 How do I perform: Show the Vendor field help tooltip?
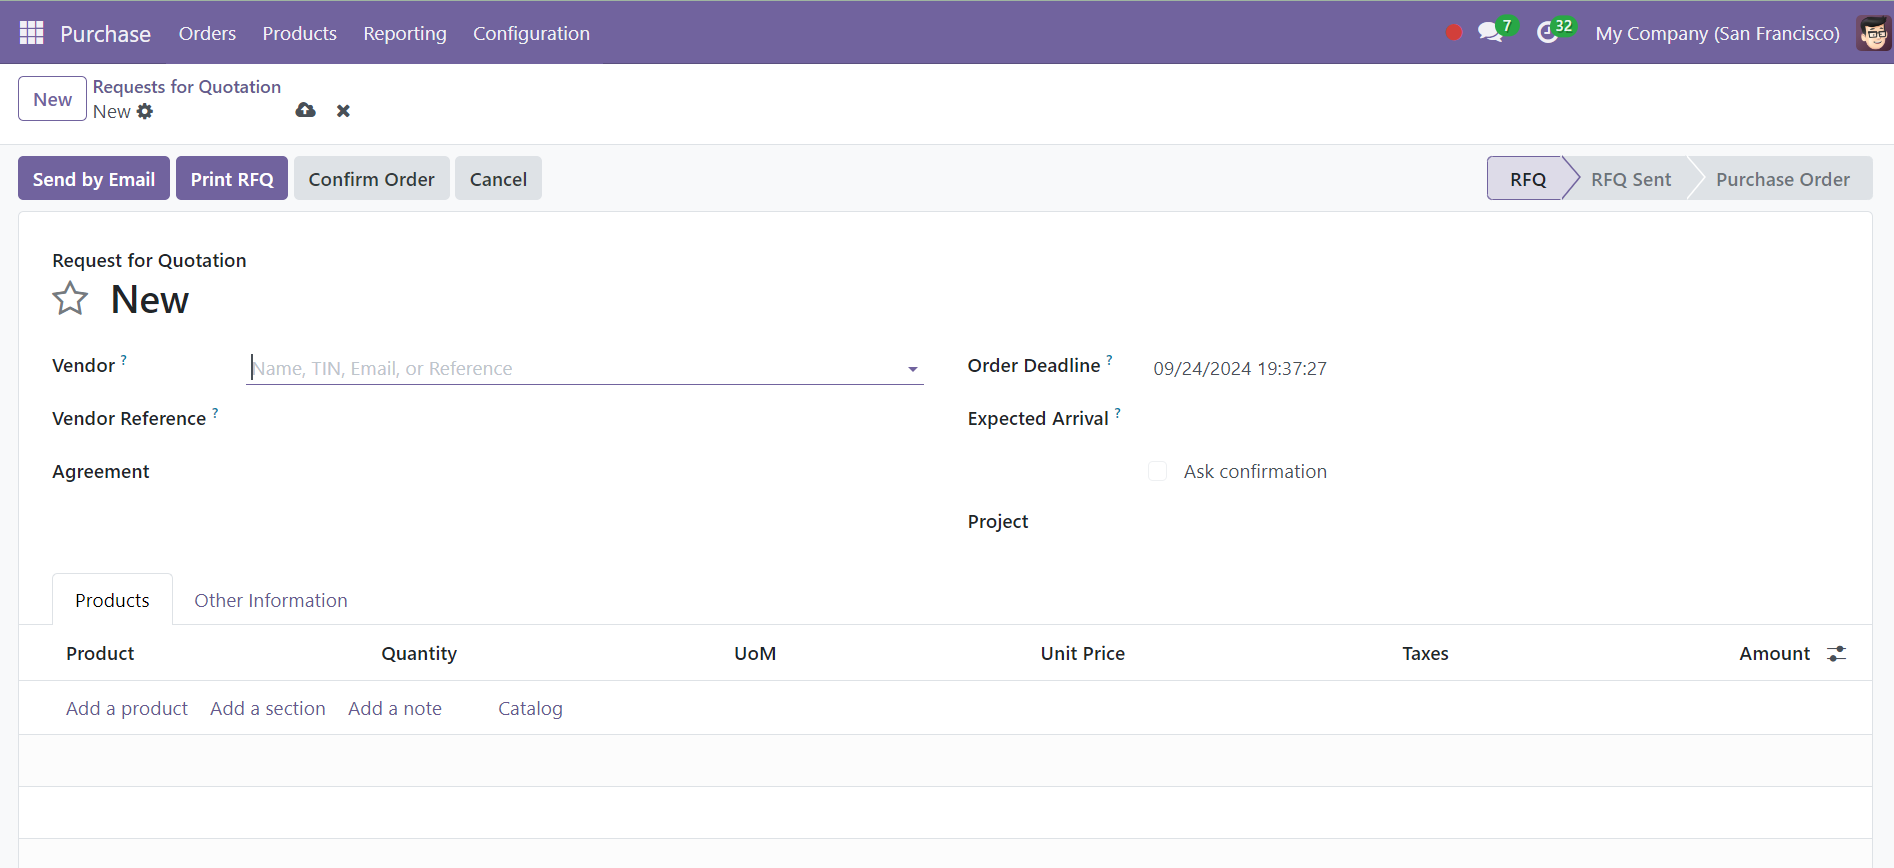click(124, 359)
